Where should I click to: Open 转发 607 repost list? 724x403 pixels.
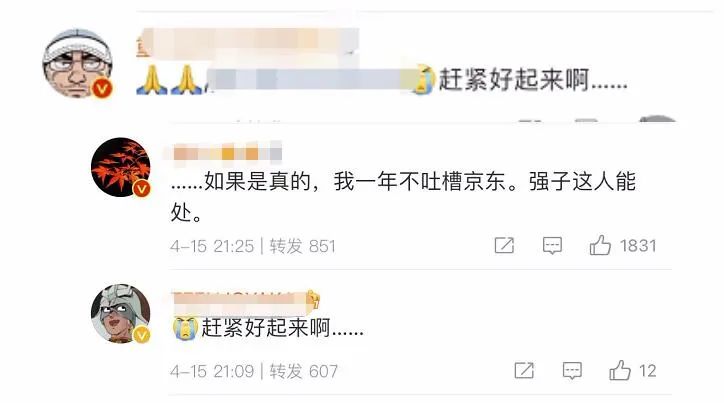click(x=303, y=371)
